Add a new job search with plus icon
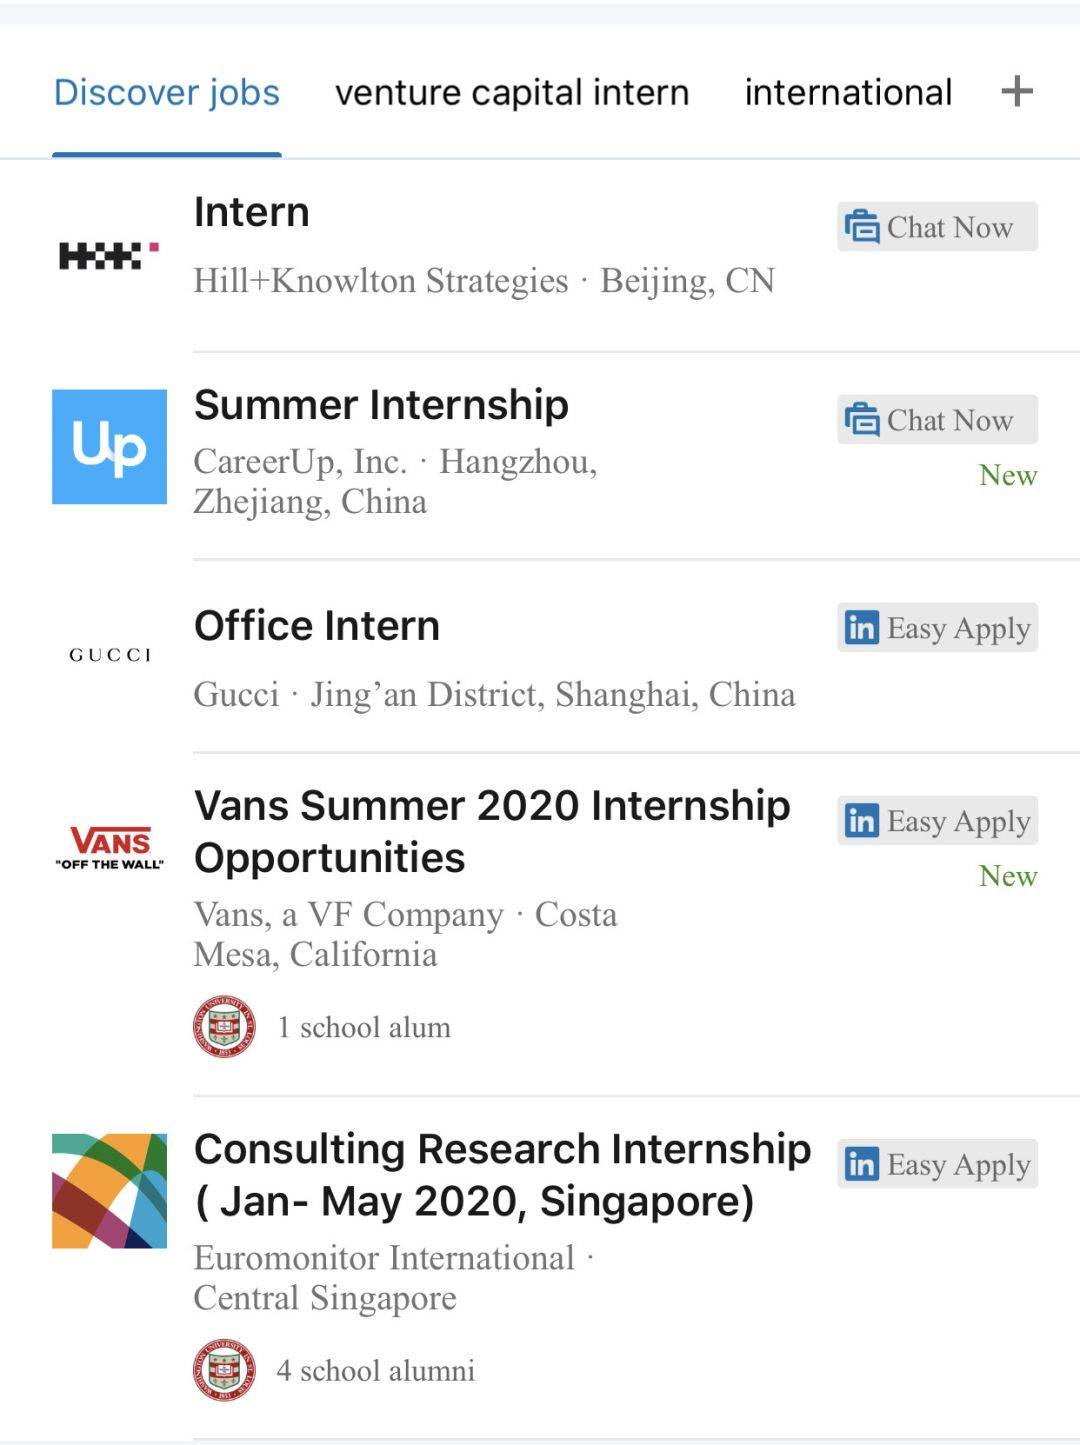 (1017, 92)
